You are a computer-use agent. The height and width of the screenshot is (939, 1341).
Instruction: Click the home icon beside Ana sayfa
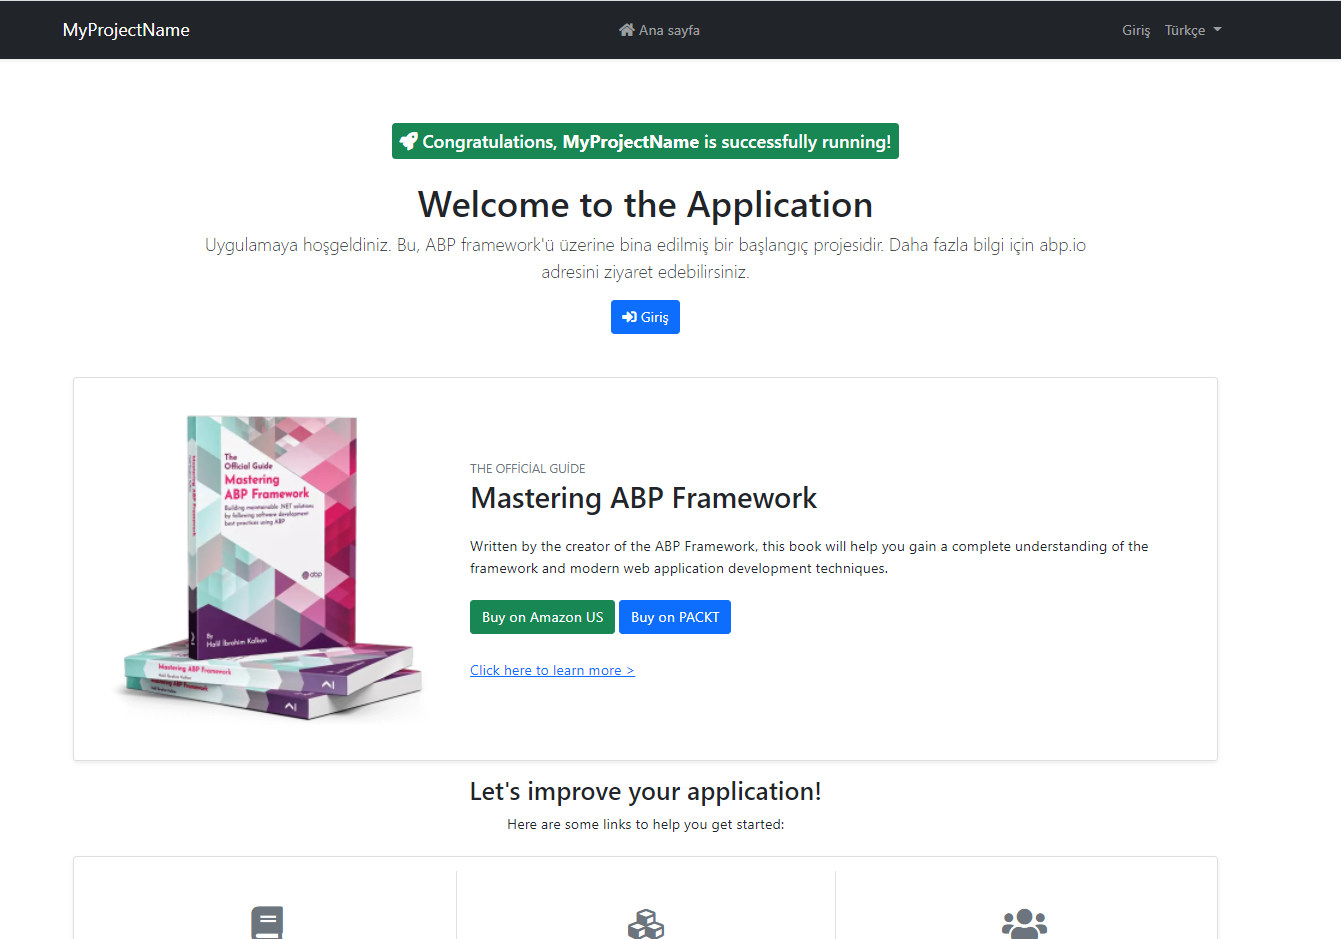[x=627, y=29]
